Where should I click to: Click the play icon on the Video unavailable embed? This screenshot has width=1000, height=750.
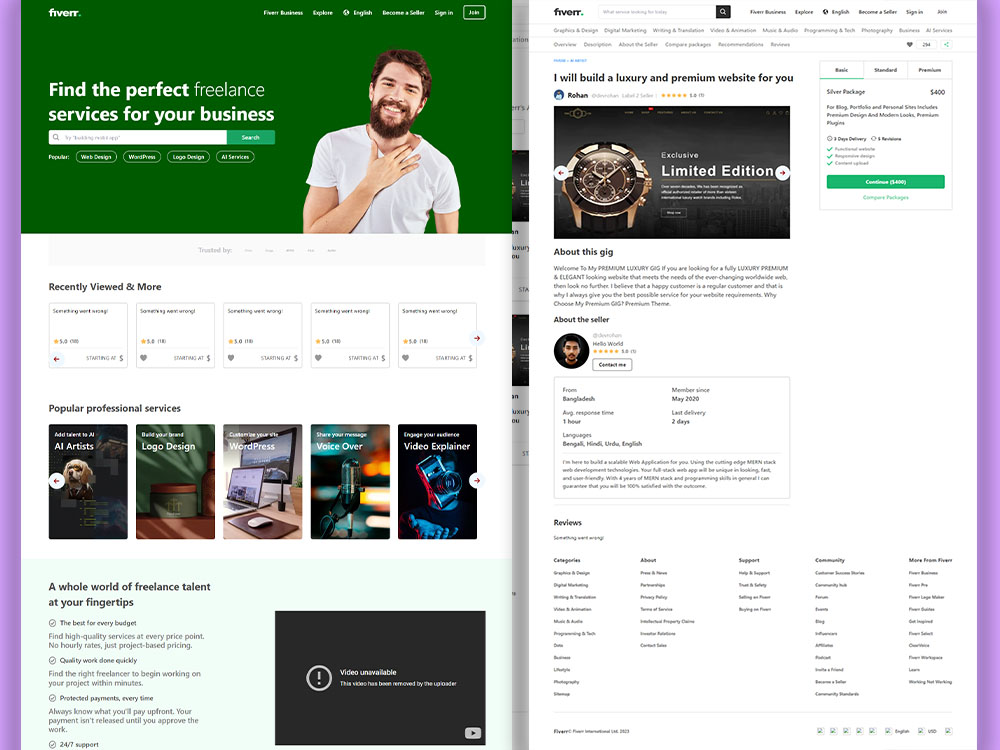(x=471, y=732)
